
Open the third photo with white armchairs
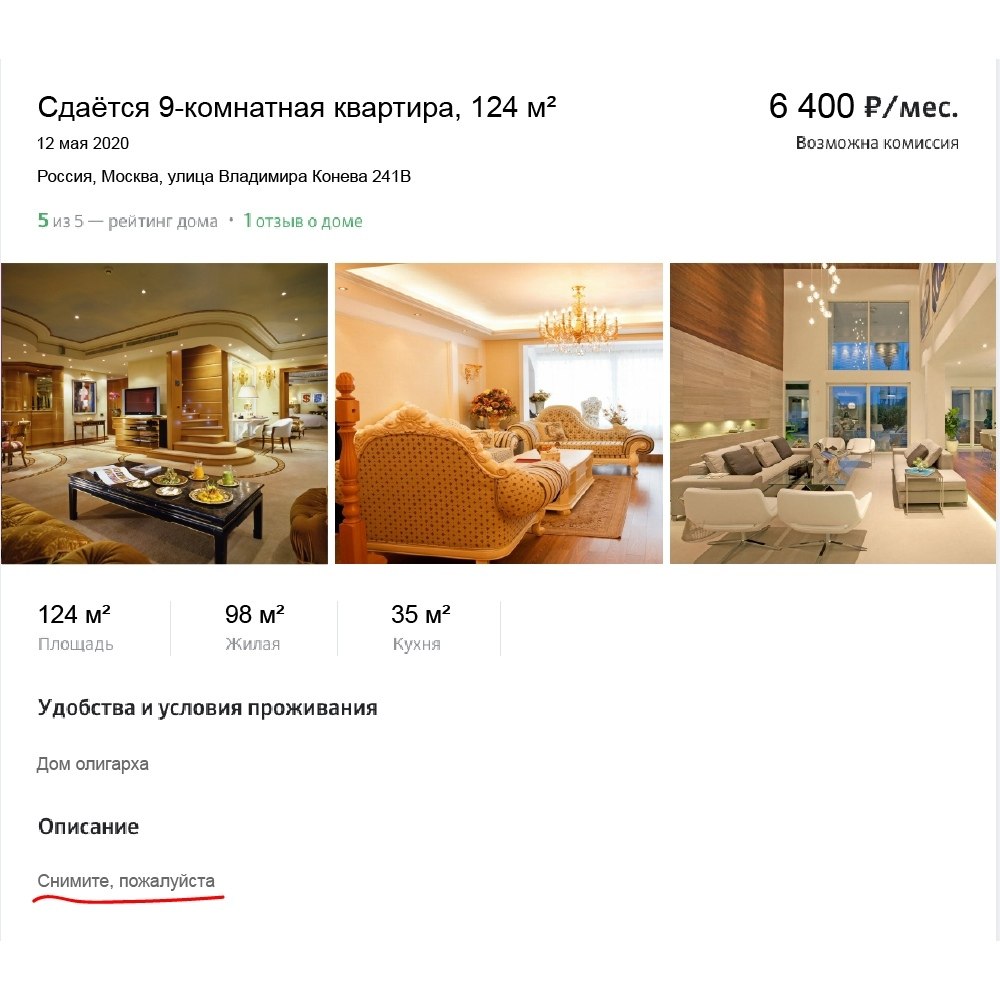click(832, 413)
